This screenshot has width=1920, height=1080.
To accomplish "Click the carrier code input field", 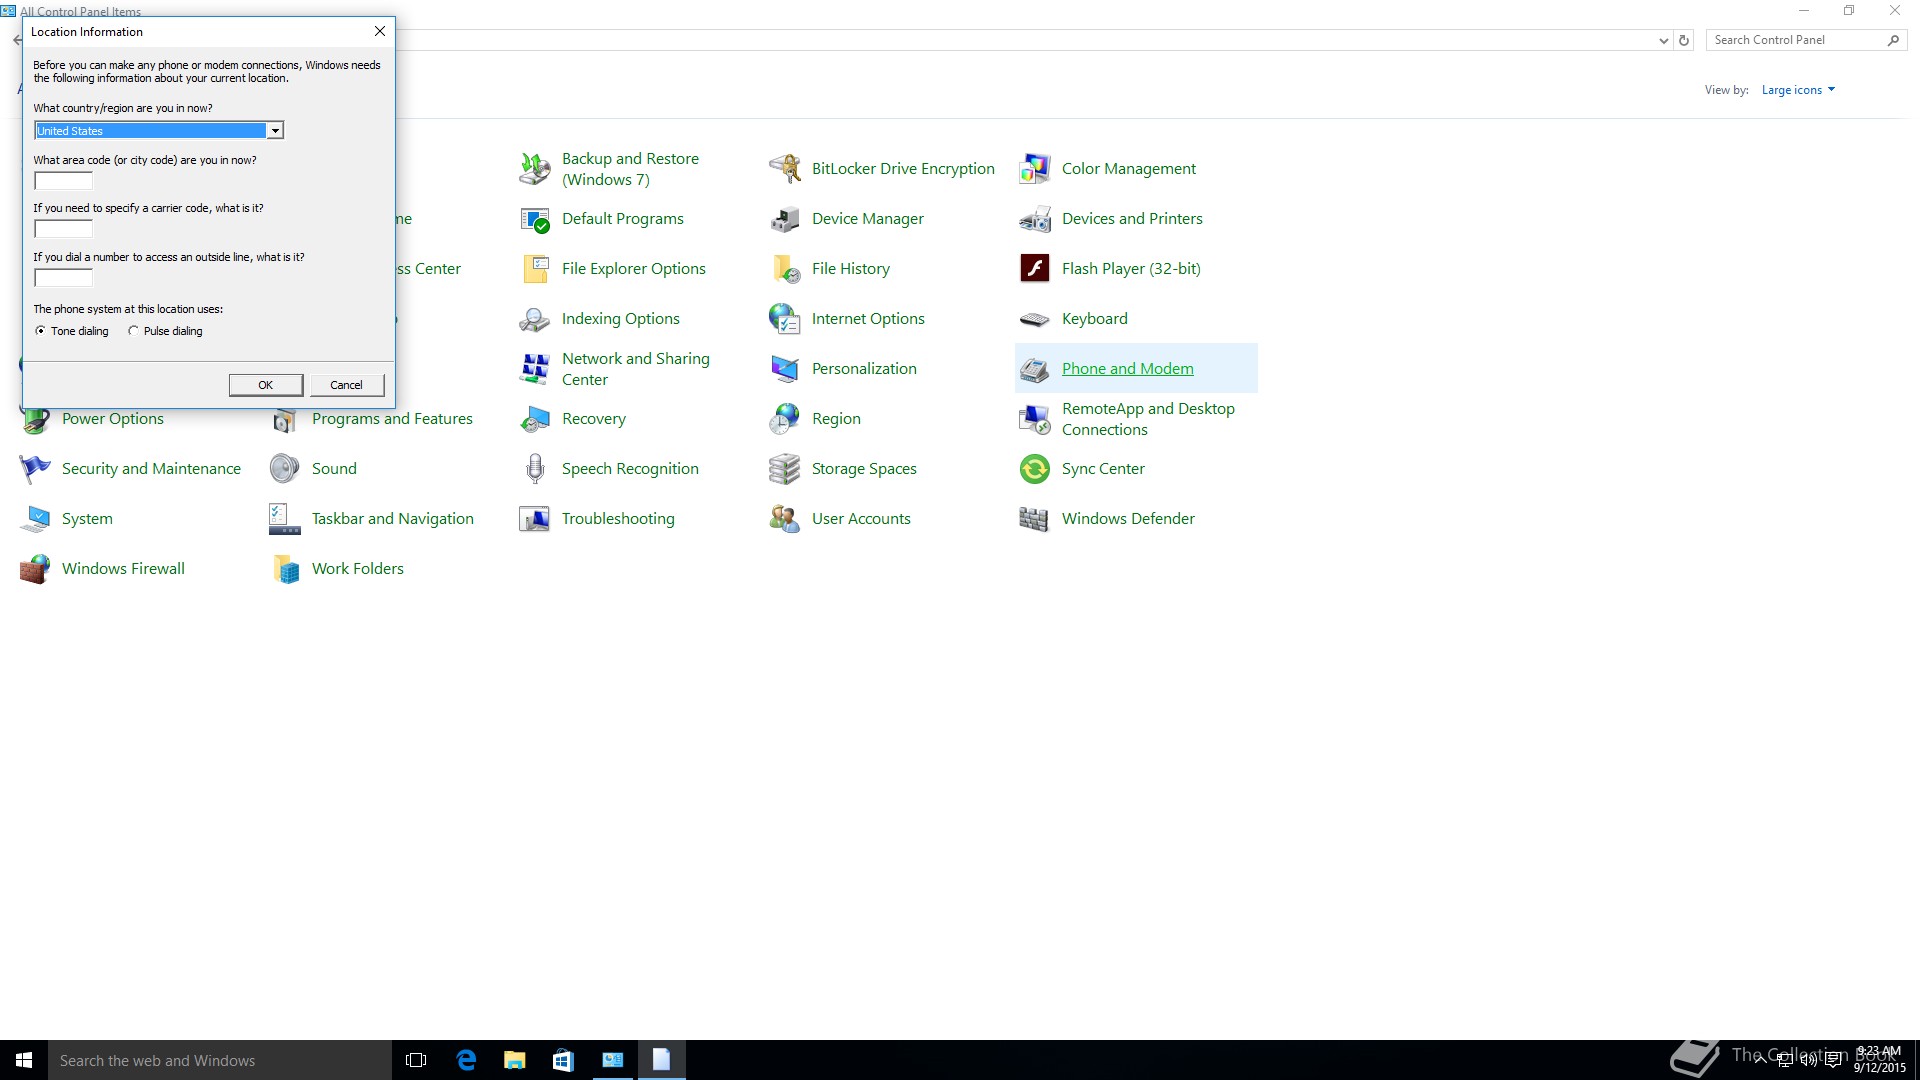I will coord(63,229).
